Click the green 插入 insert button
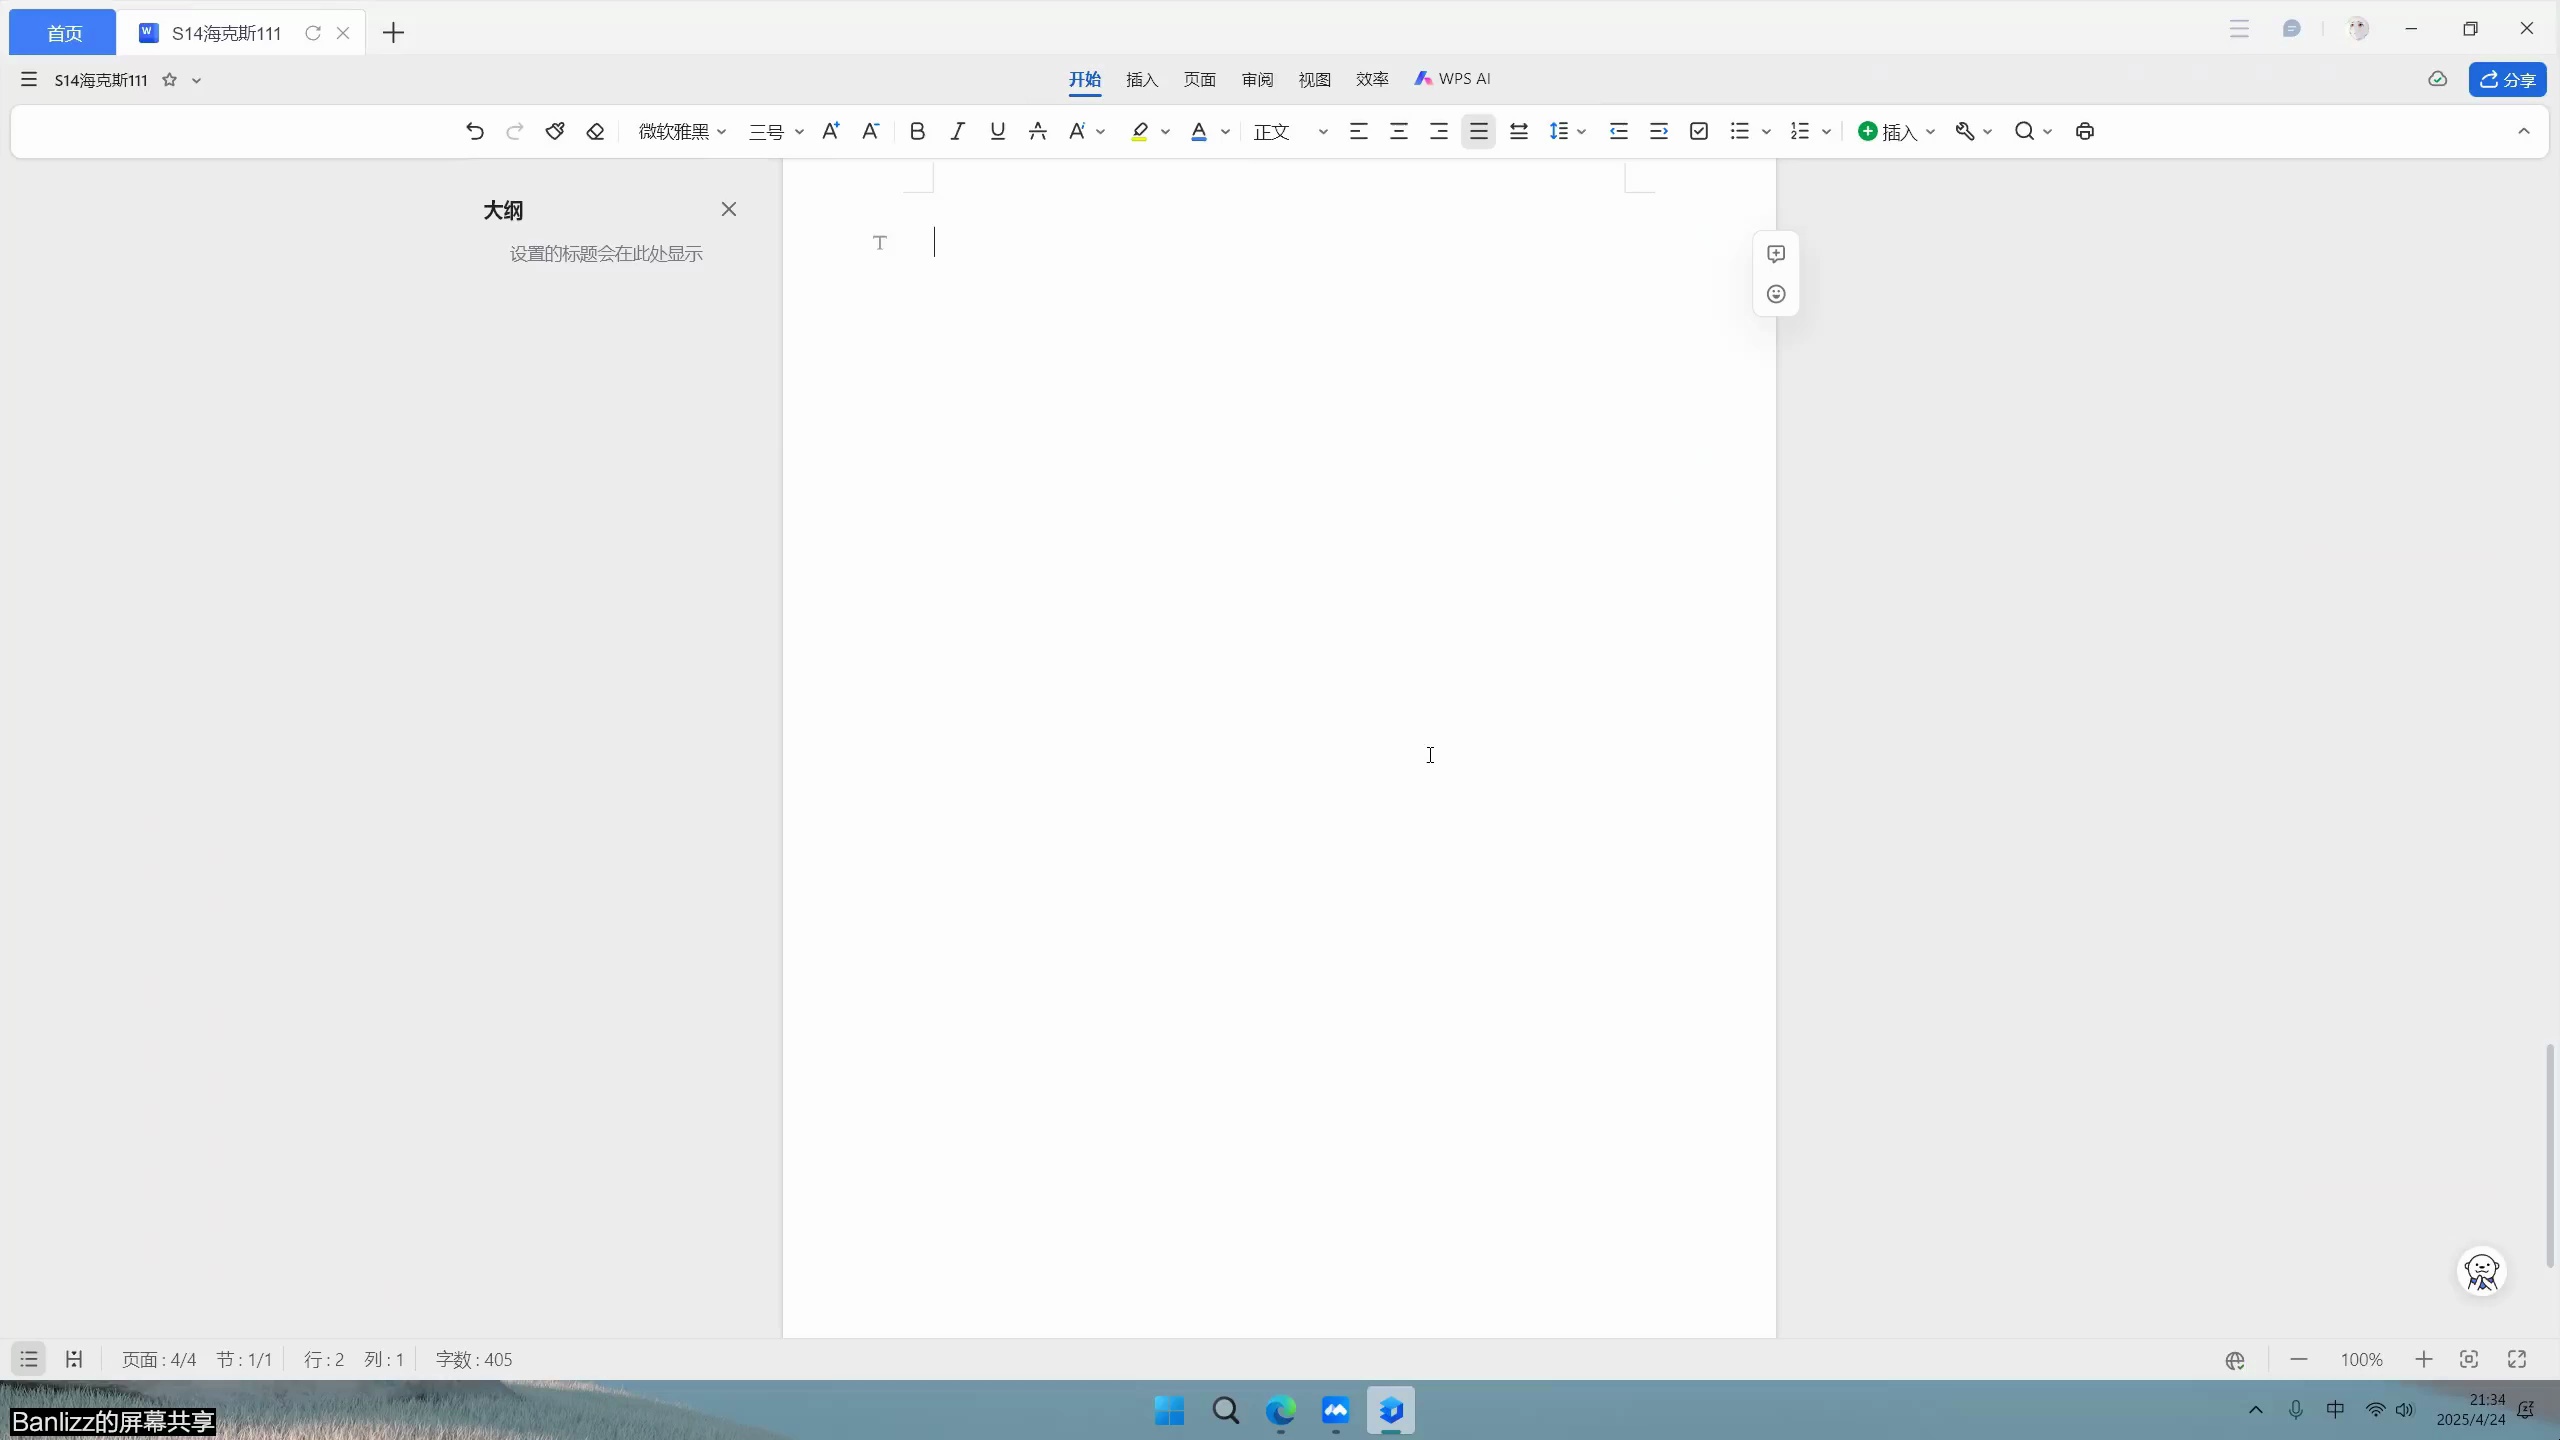The height and width of the screenshot is (1440, 2560). 1888,131
